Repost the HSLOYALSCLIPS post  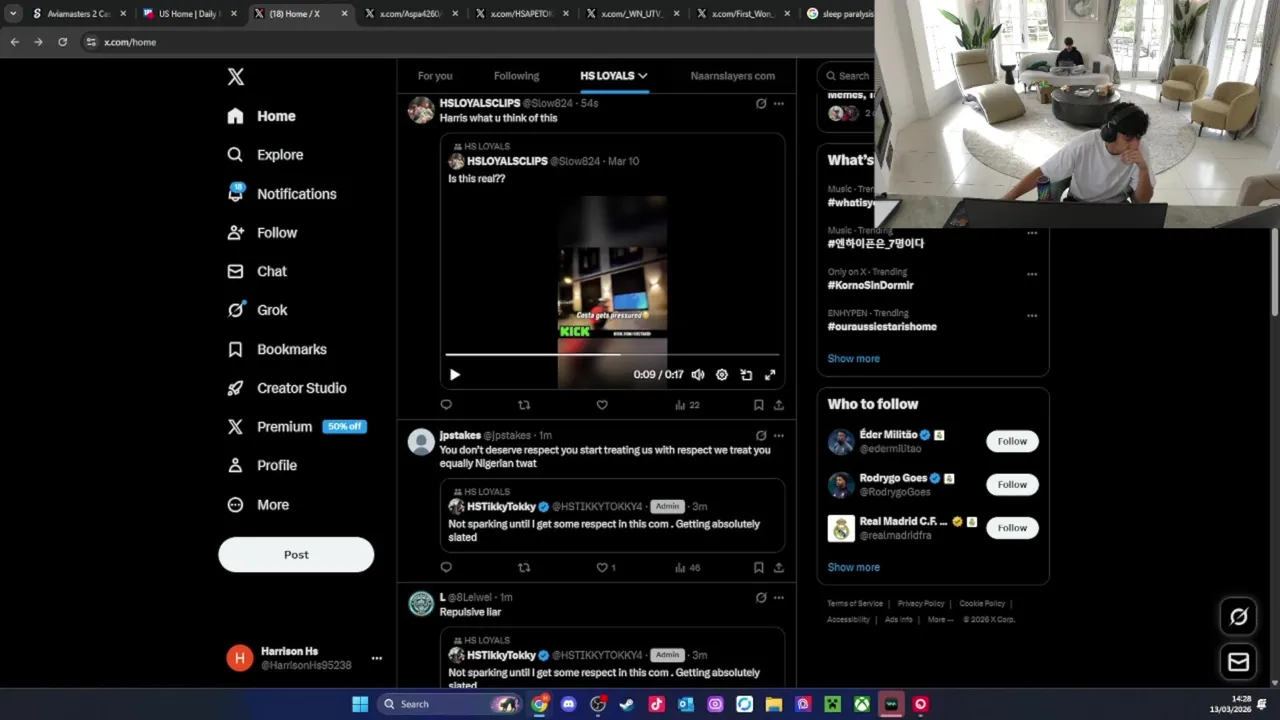[x=524, y=405]
